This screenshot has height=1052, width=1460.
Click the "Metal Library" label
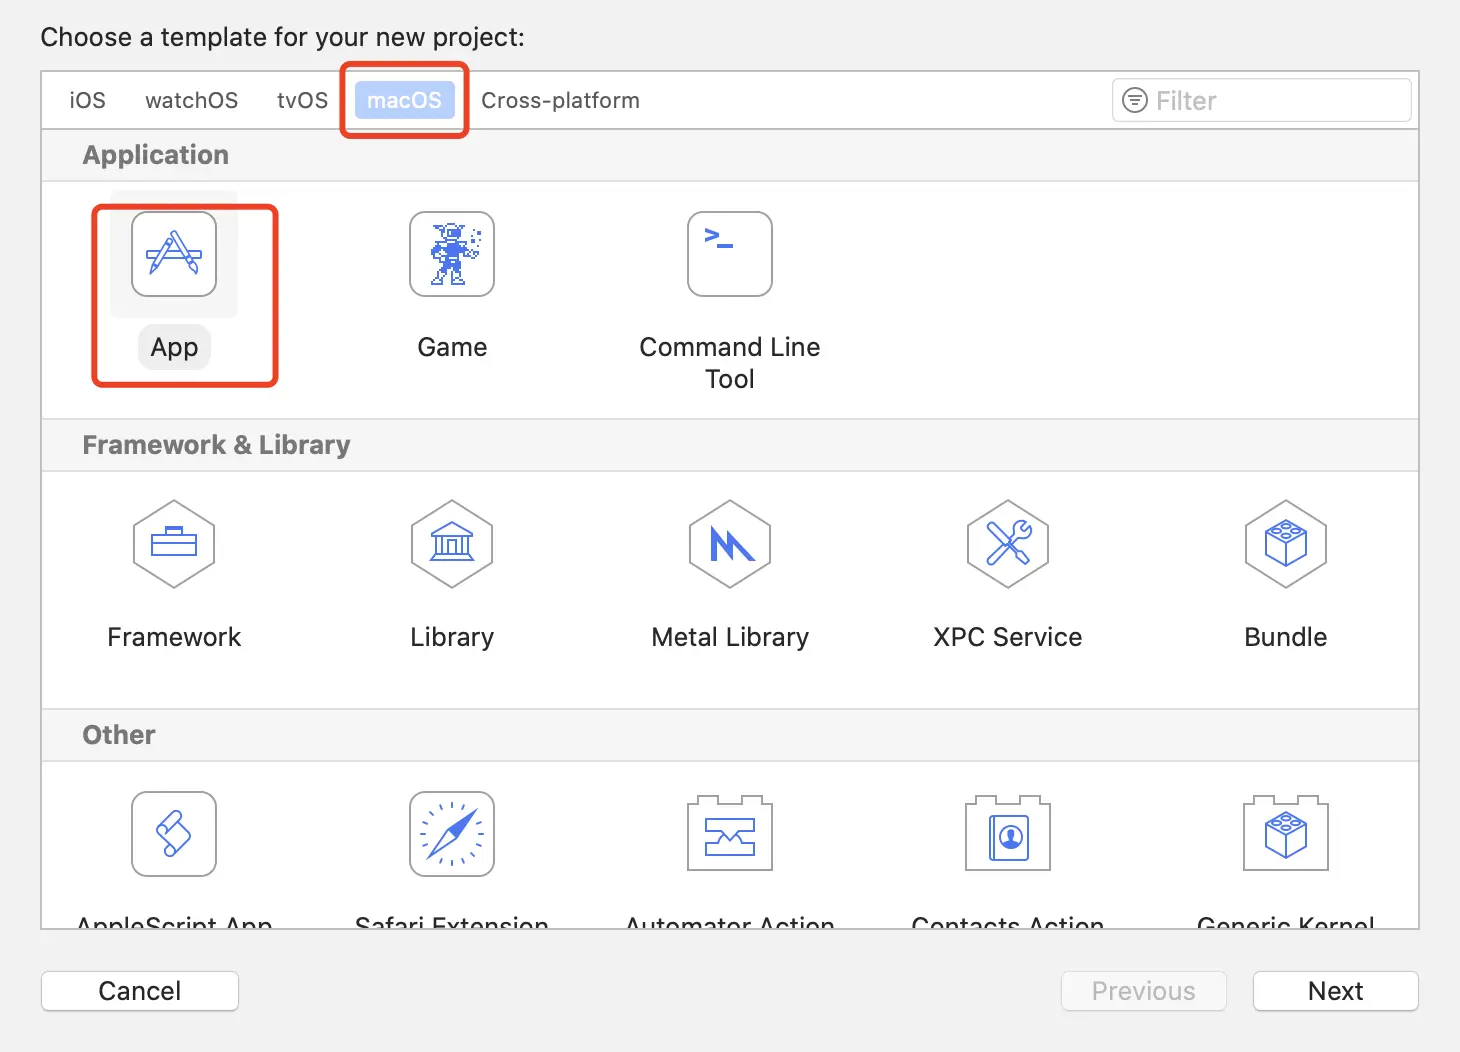730,637
